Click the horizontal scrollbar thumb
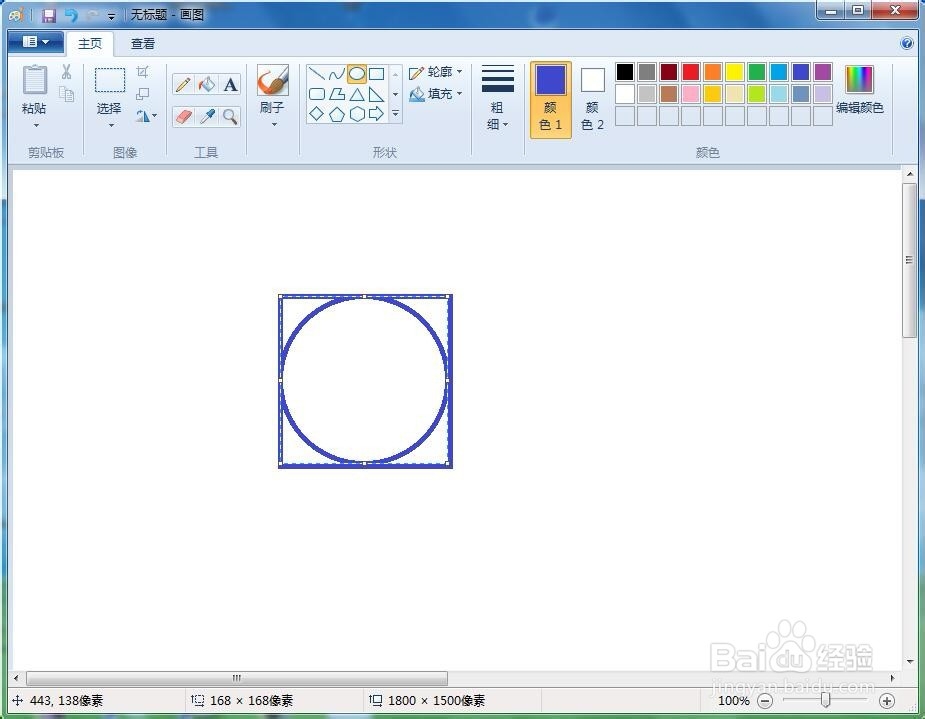Screen dimensions: 925x719 pyautogui.click(x=237, y=678)
